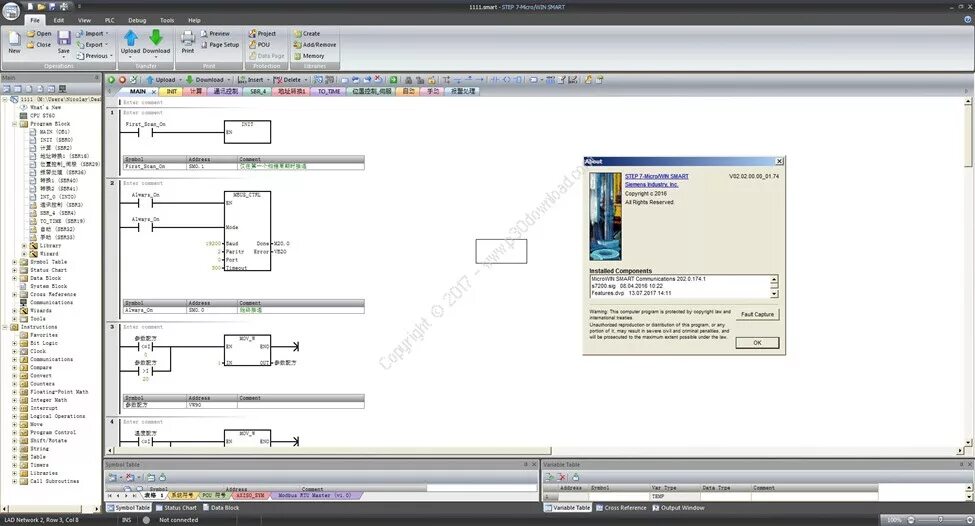Click OK in the About dialog
975x526 pixels.
pos(757,343)
